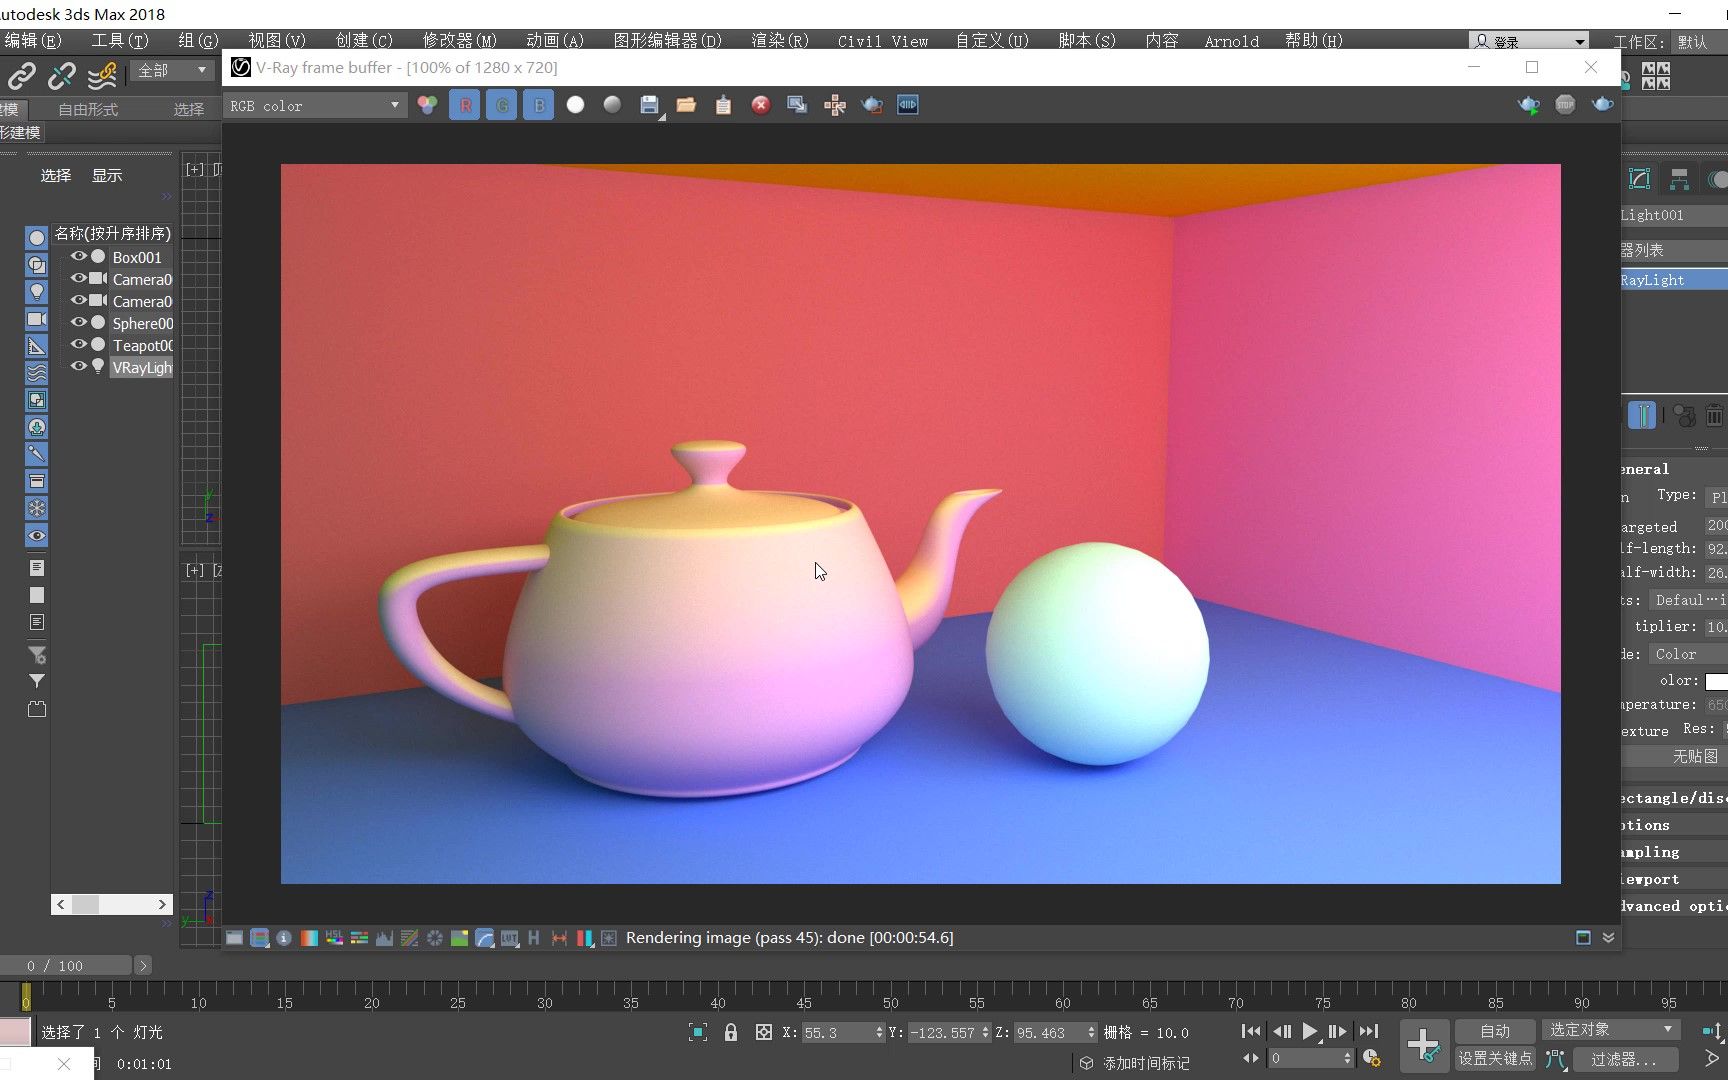Open the Arnold menu

(x=1232, y=41)
